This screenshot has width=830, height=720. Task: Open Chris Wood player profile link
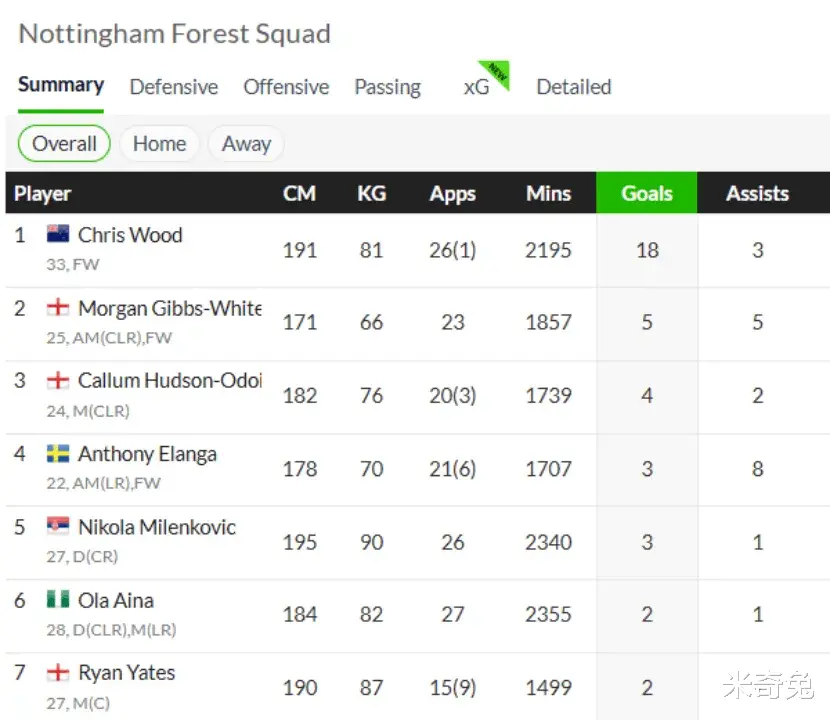point(130,235)
